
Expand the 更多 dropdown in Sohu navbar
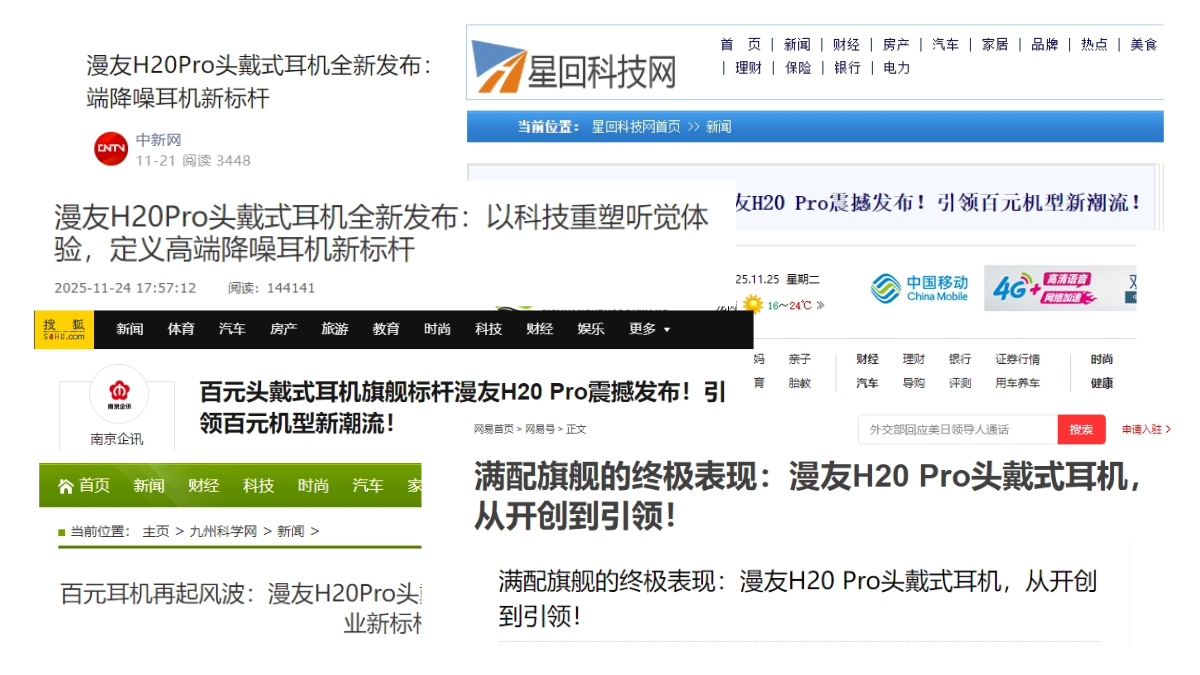(650, 329)
